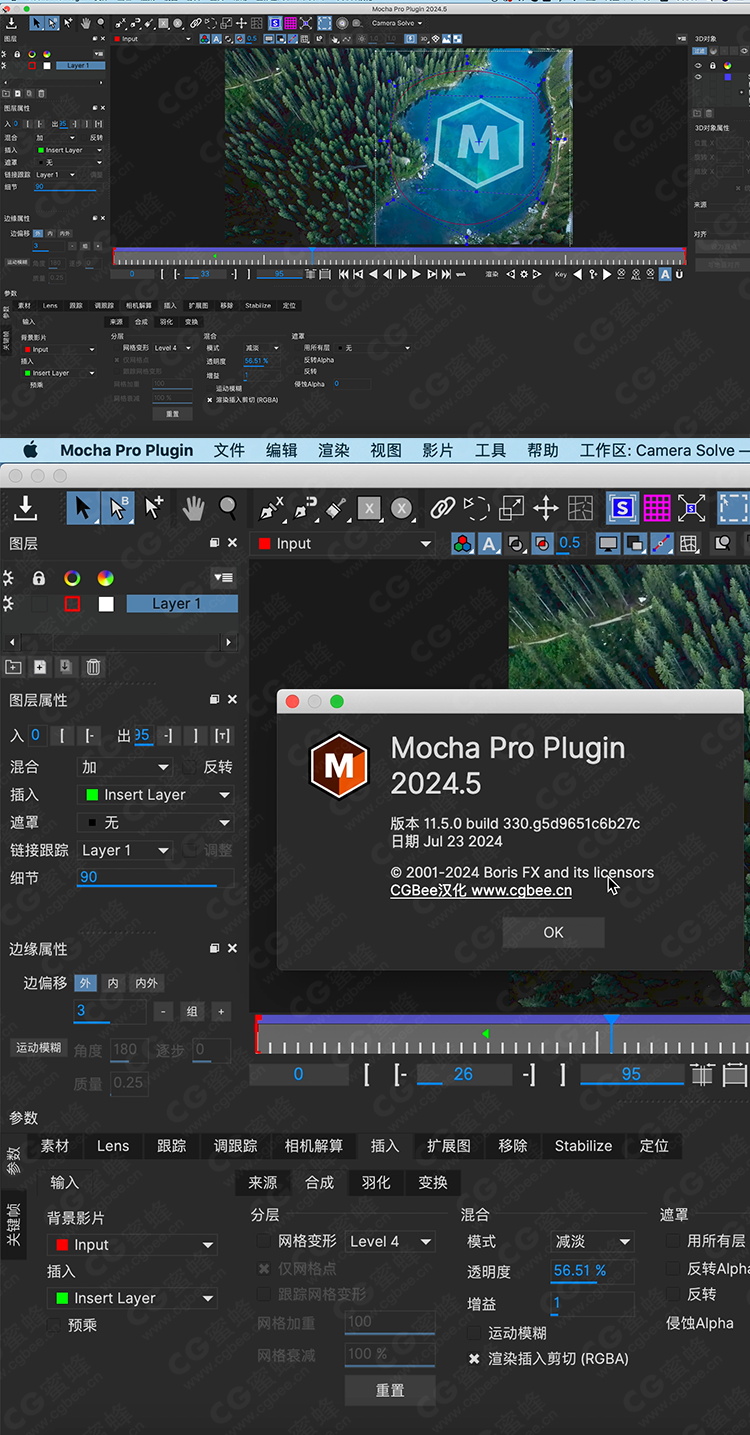Screen dimensions: 750x1435
Task: Click the lock icon in enlarged layer header
Action: click(39, 578)
